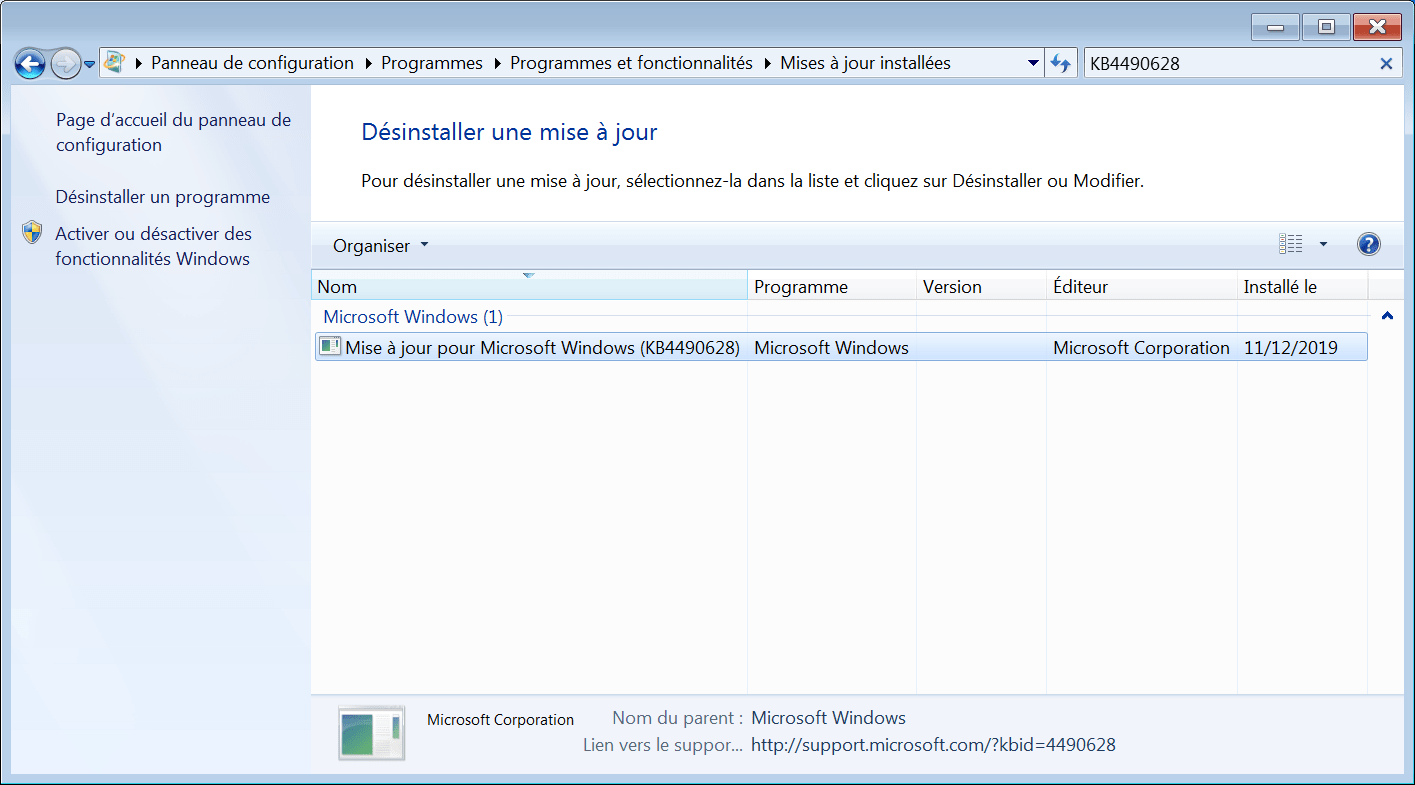This screenshot has height=785, width=1415.
Task: Navigate to Programmes breadcrumb
Action: [432, 63]
